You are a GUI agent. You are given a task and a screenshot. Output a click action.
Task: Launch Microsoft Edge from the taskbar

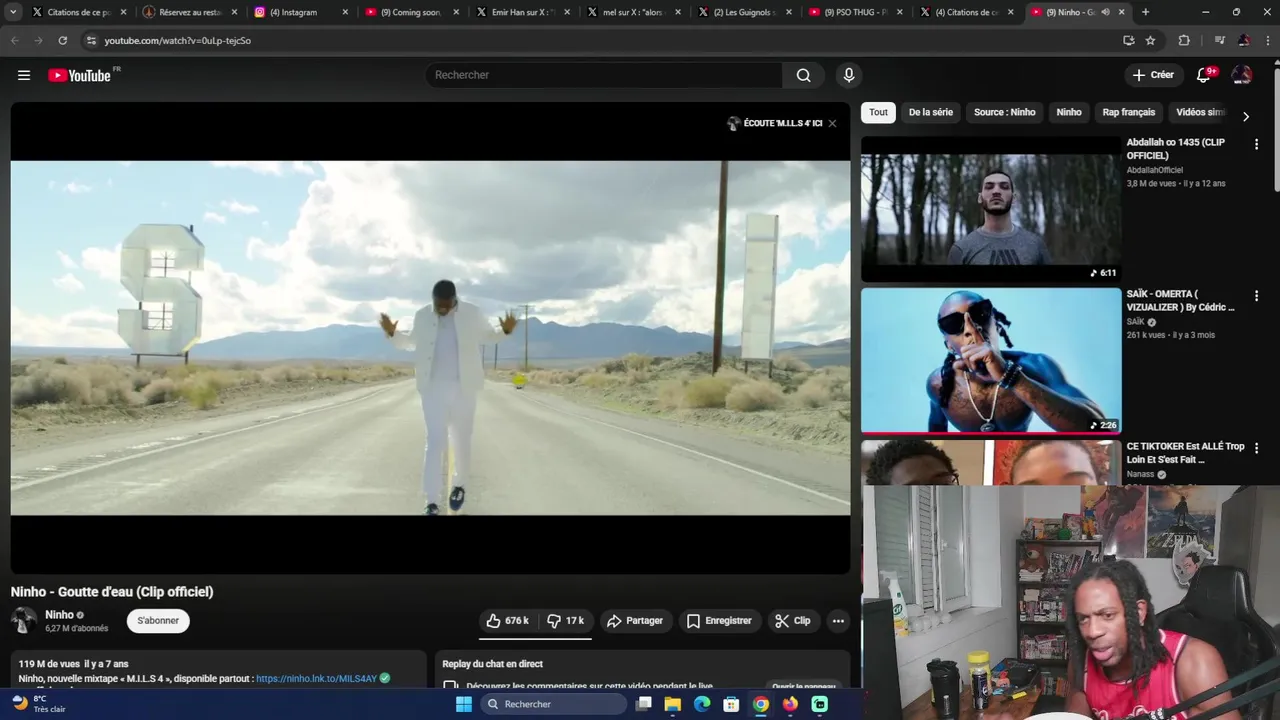click(x=702, y=704)
